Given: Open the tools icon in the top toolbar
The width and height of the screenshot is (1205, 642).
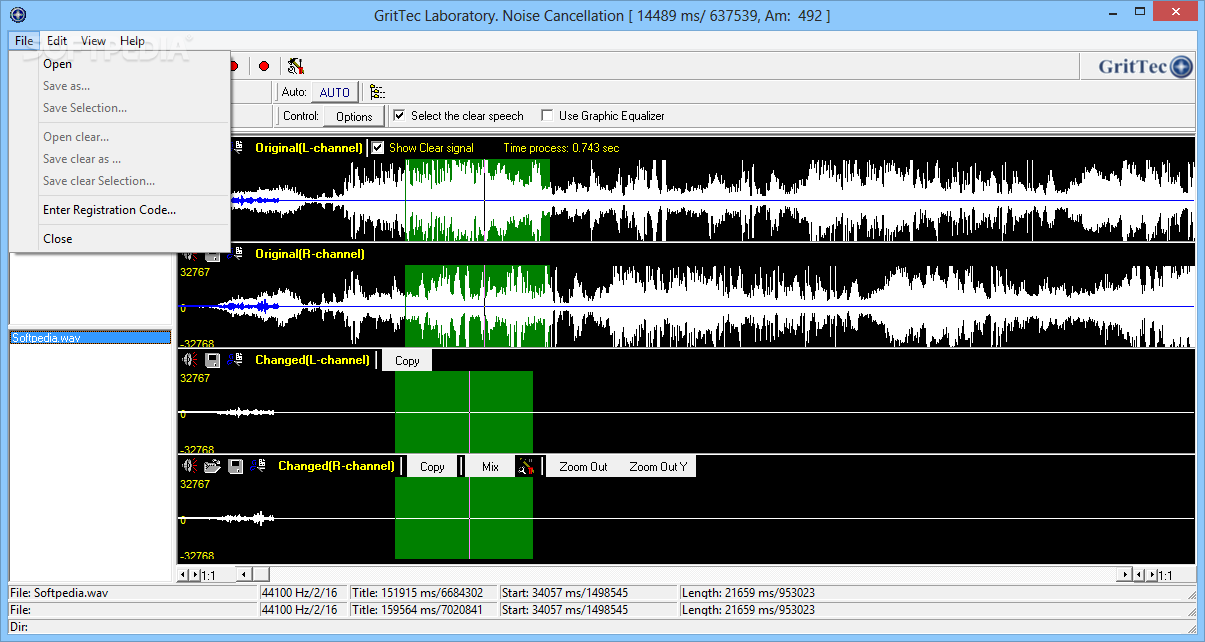Looking at the screenshot, I should (x=295, y=66).
